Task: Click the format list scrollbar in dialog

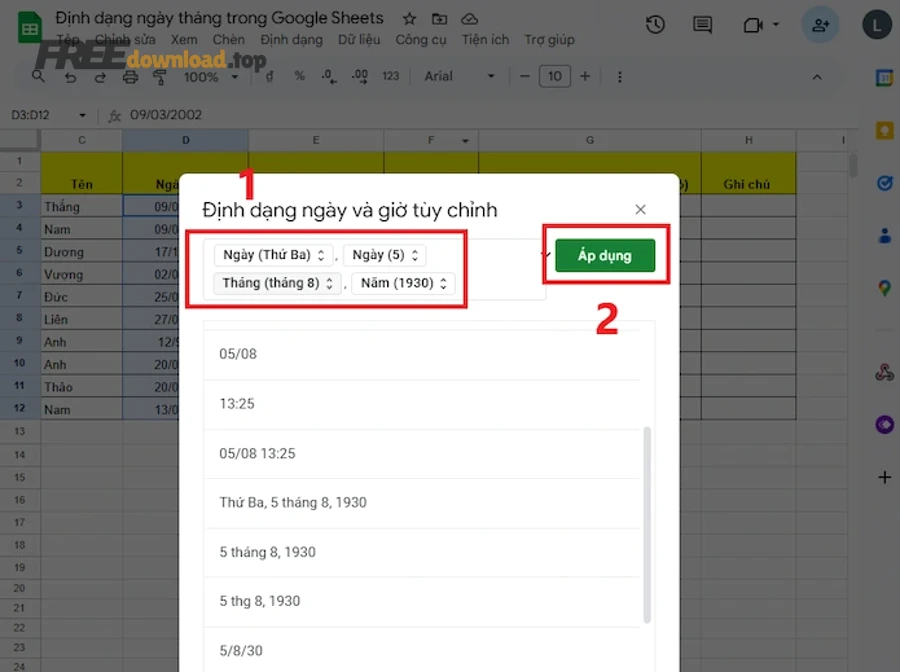Action: pos(647,525)
